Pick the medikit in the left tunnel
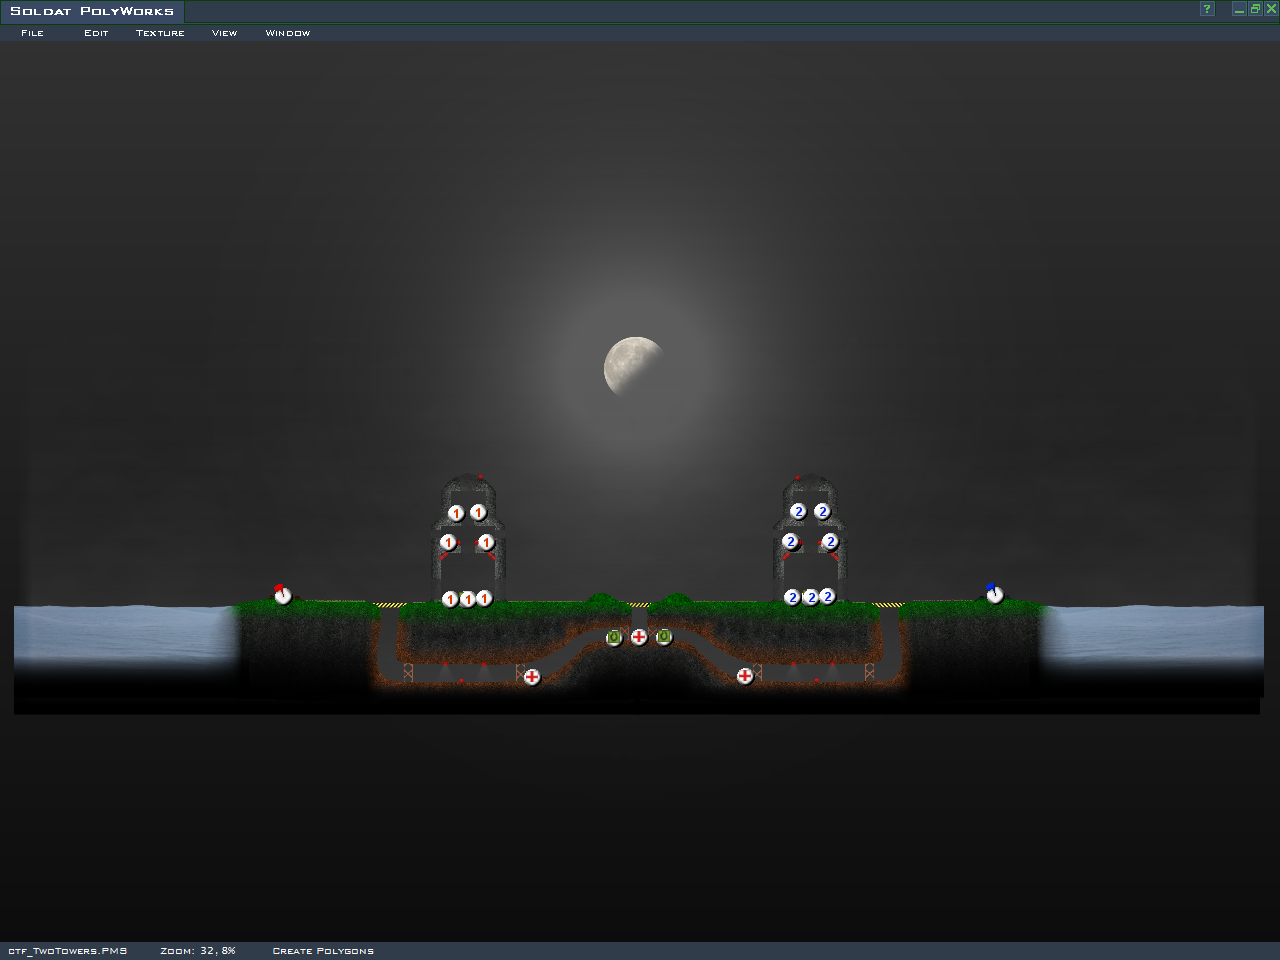Screen dimensions: 1280x960 pyautogui.click(x=532, y=677)
